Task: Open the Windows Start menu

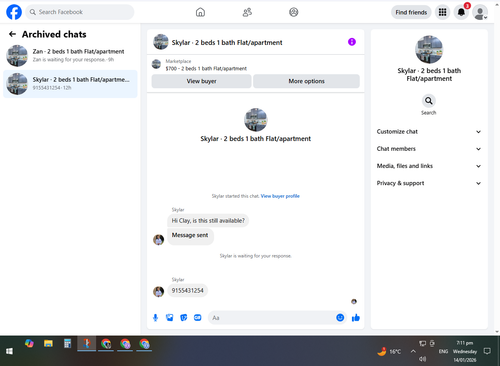Action: pos(9,351)
